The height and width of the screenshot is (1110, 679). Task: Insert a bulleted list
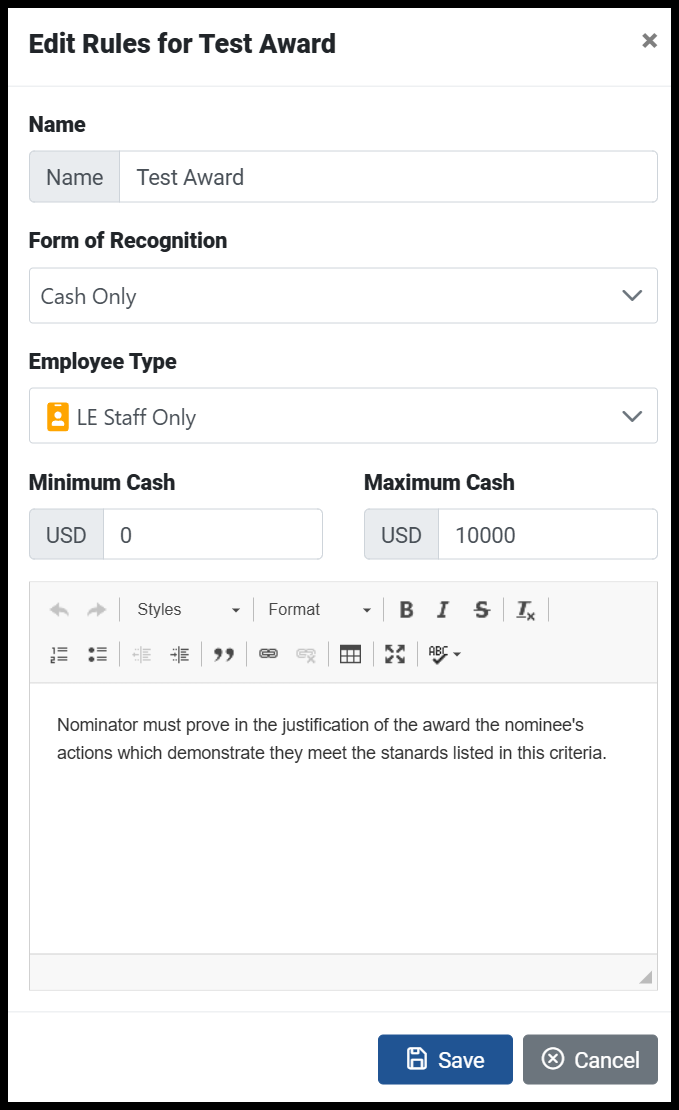click(x=98, y=654)
